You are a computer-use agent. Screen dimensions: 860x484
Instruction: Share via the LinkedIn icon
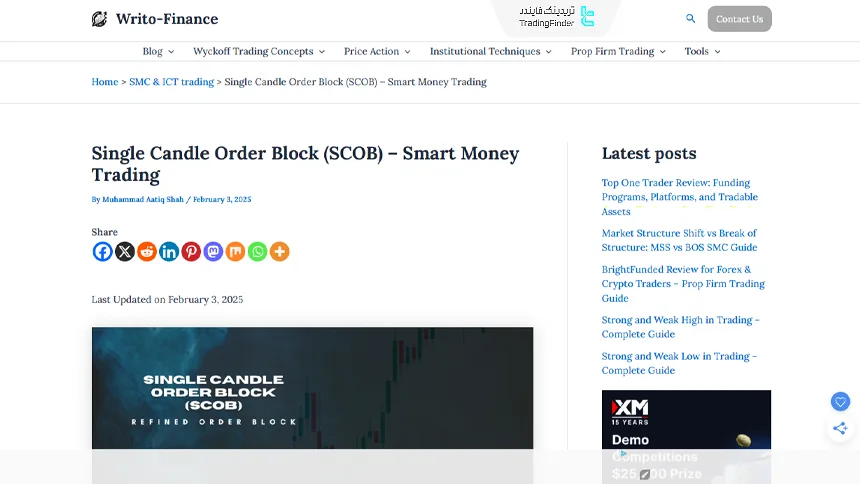click(x=169, y=252)
